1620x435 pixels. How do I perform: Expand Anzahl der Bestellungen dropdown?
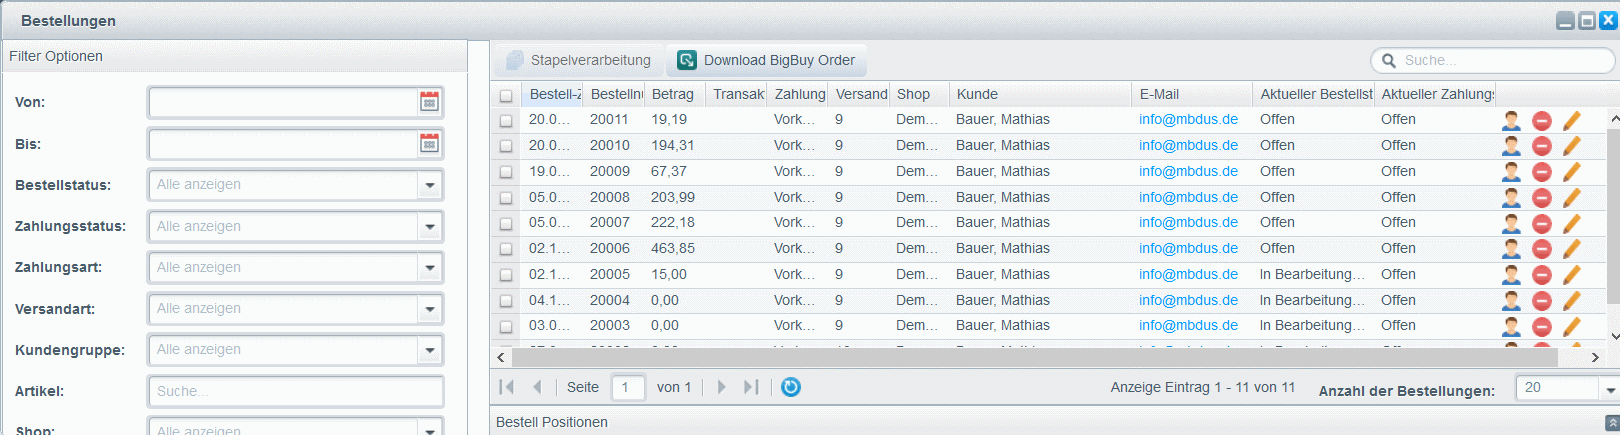1609,389
